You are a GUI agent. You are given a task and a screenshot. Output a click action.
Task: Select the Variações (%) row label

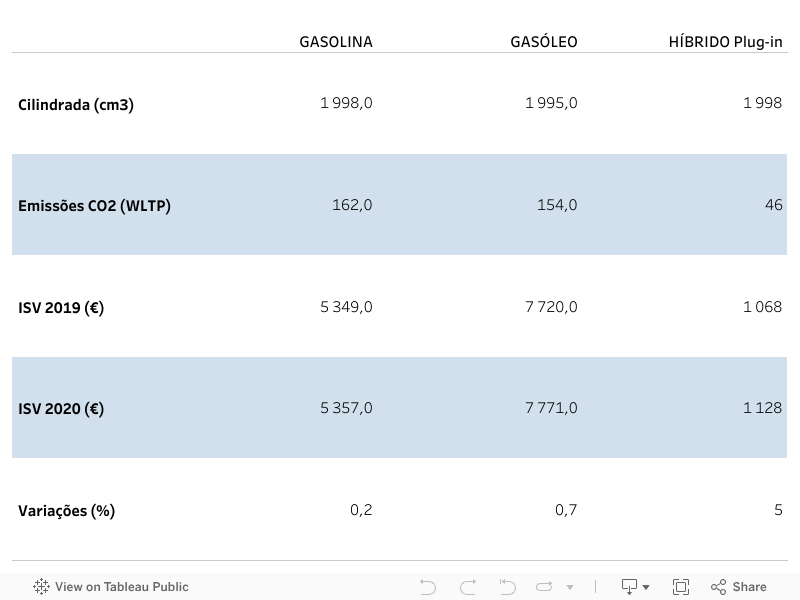[66, 511]
